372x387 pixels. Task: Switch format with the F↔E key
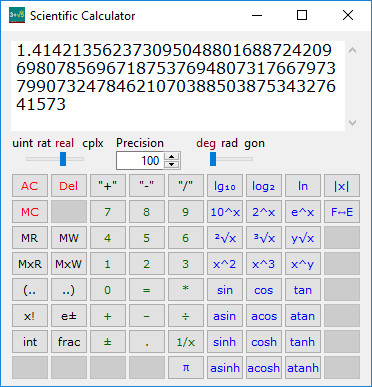(x=342, y=212)
